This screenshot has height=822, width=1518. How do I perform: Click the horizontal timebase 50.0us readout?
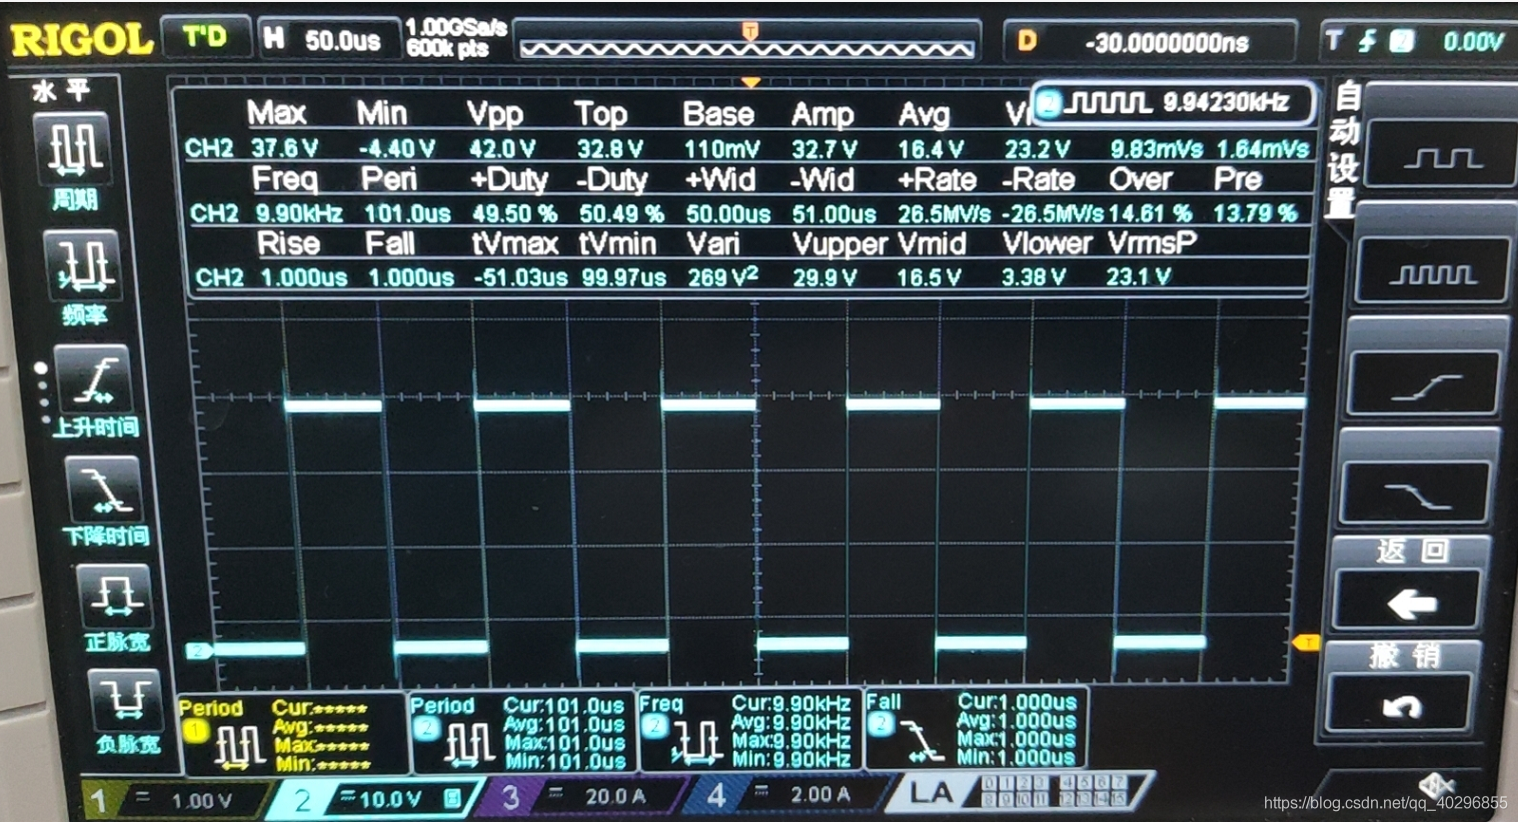click(x=329, y=40)
